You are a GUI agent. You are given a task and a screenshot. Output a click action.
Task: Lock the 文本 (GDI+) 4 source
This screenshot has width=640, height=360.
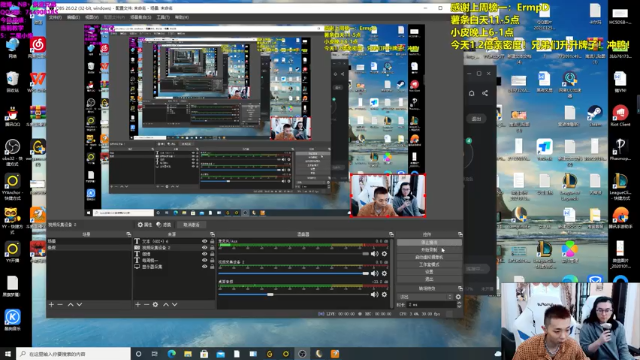pyautogui.click(x=212, y=241)
